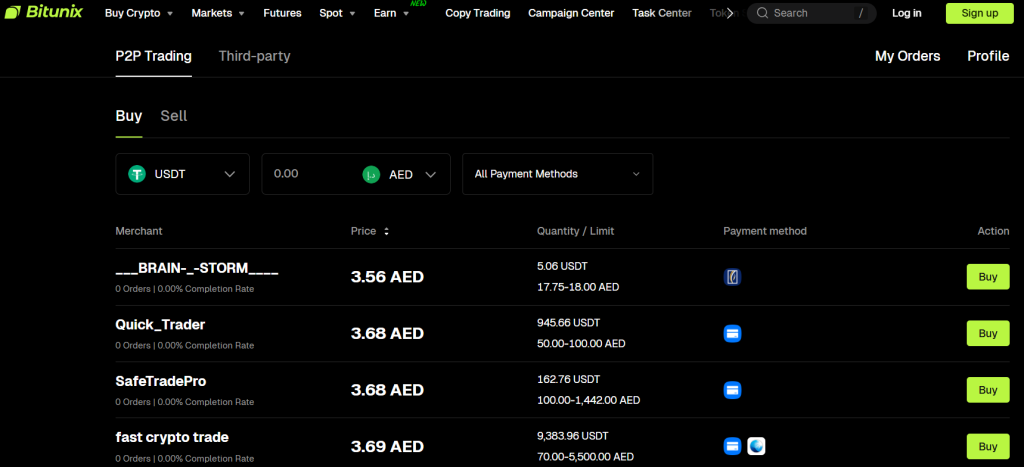Select the Buy tab
The image size is (1024, 467).
[129, 116]
